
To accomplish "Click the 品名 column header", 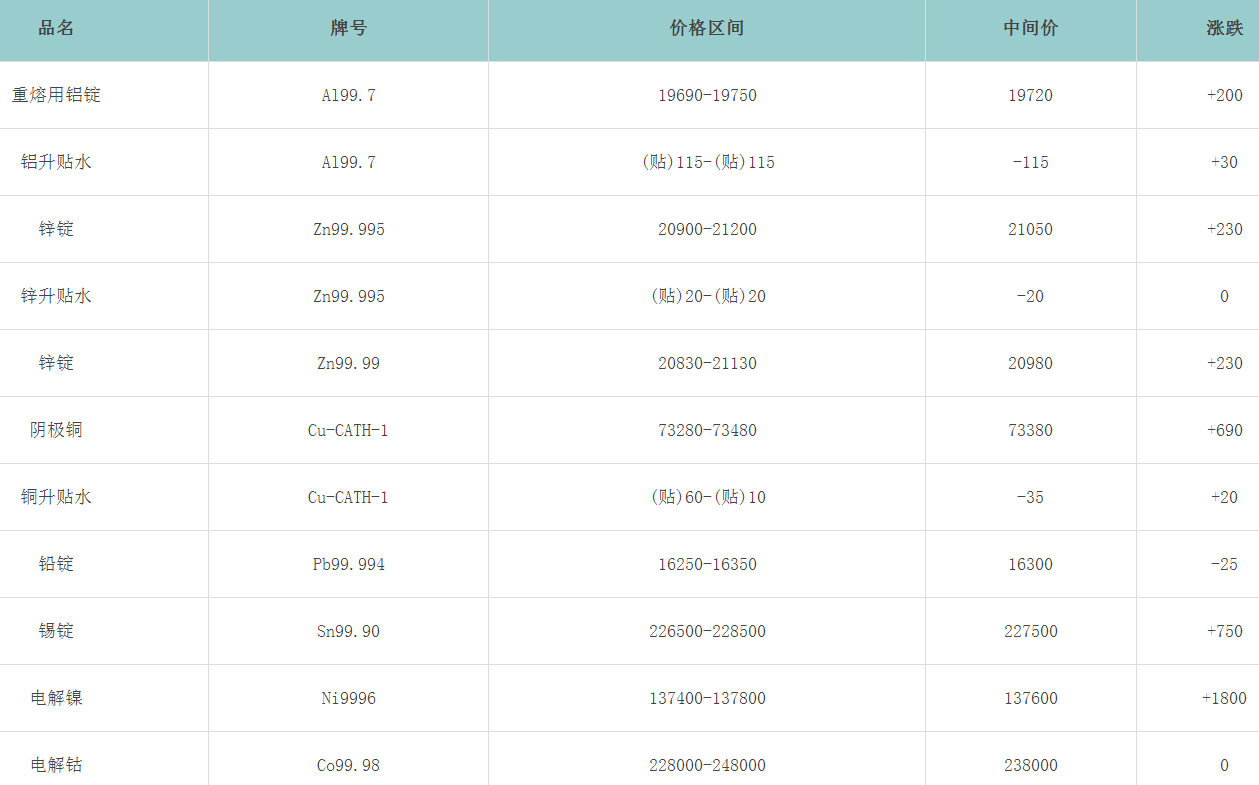I will pyautogui.click(x=56, y=28).
